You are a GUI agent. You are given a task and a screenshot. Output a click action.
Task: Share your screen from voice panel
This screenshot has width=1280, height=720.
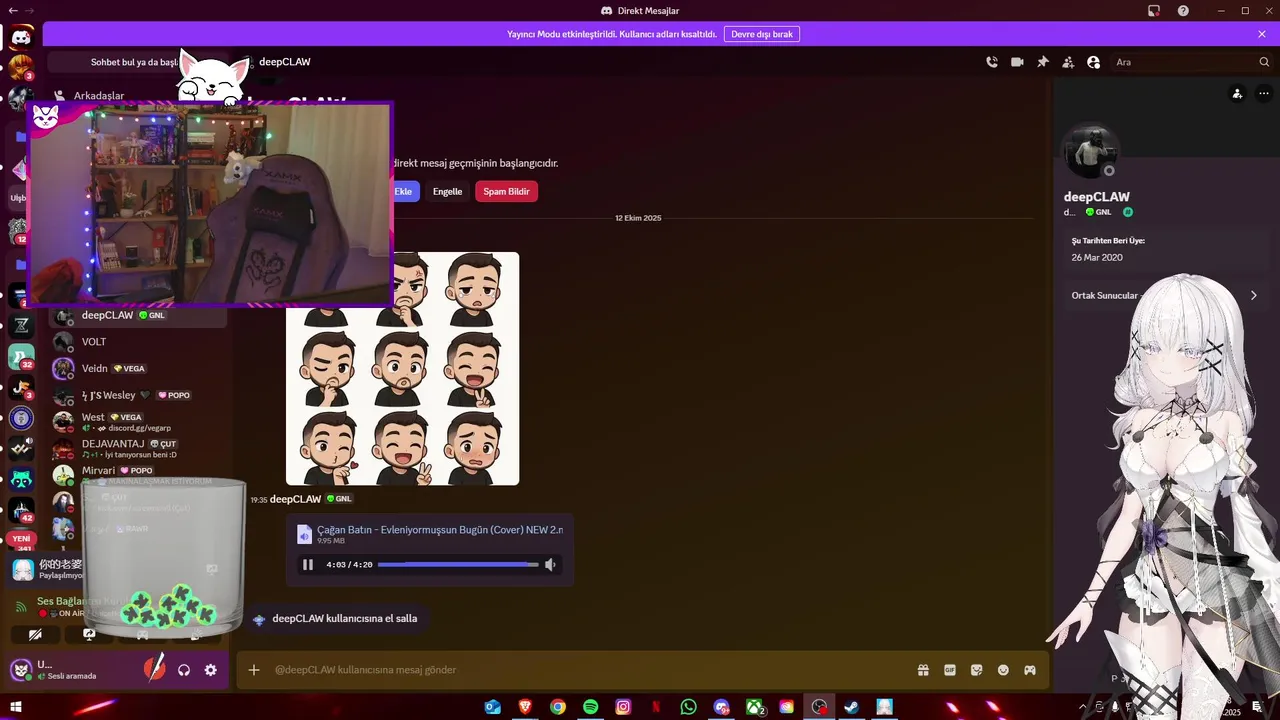[x=89, y=634]
